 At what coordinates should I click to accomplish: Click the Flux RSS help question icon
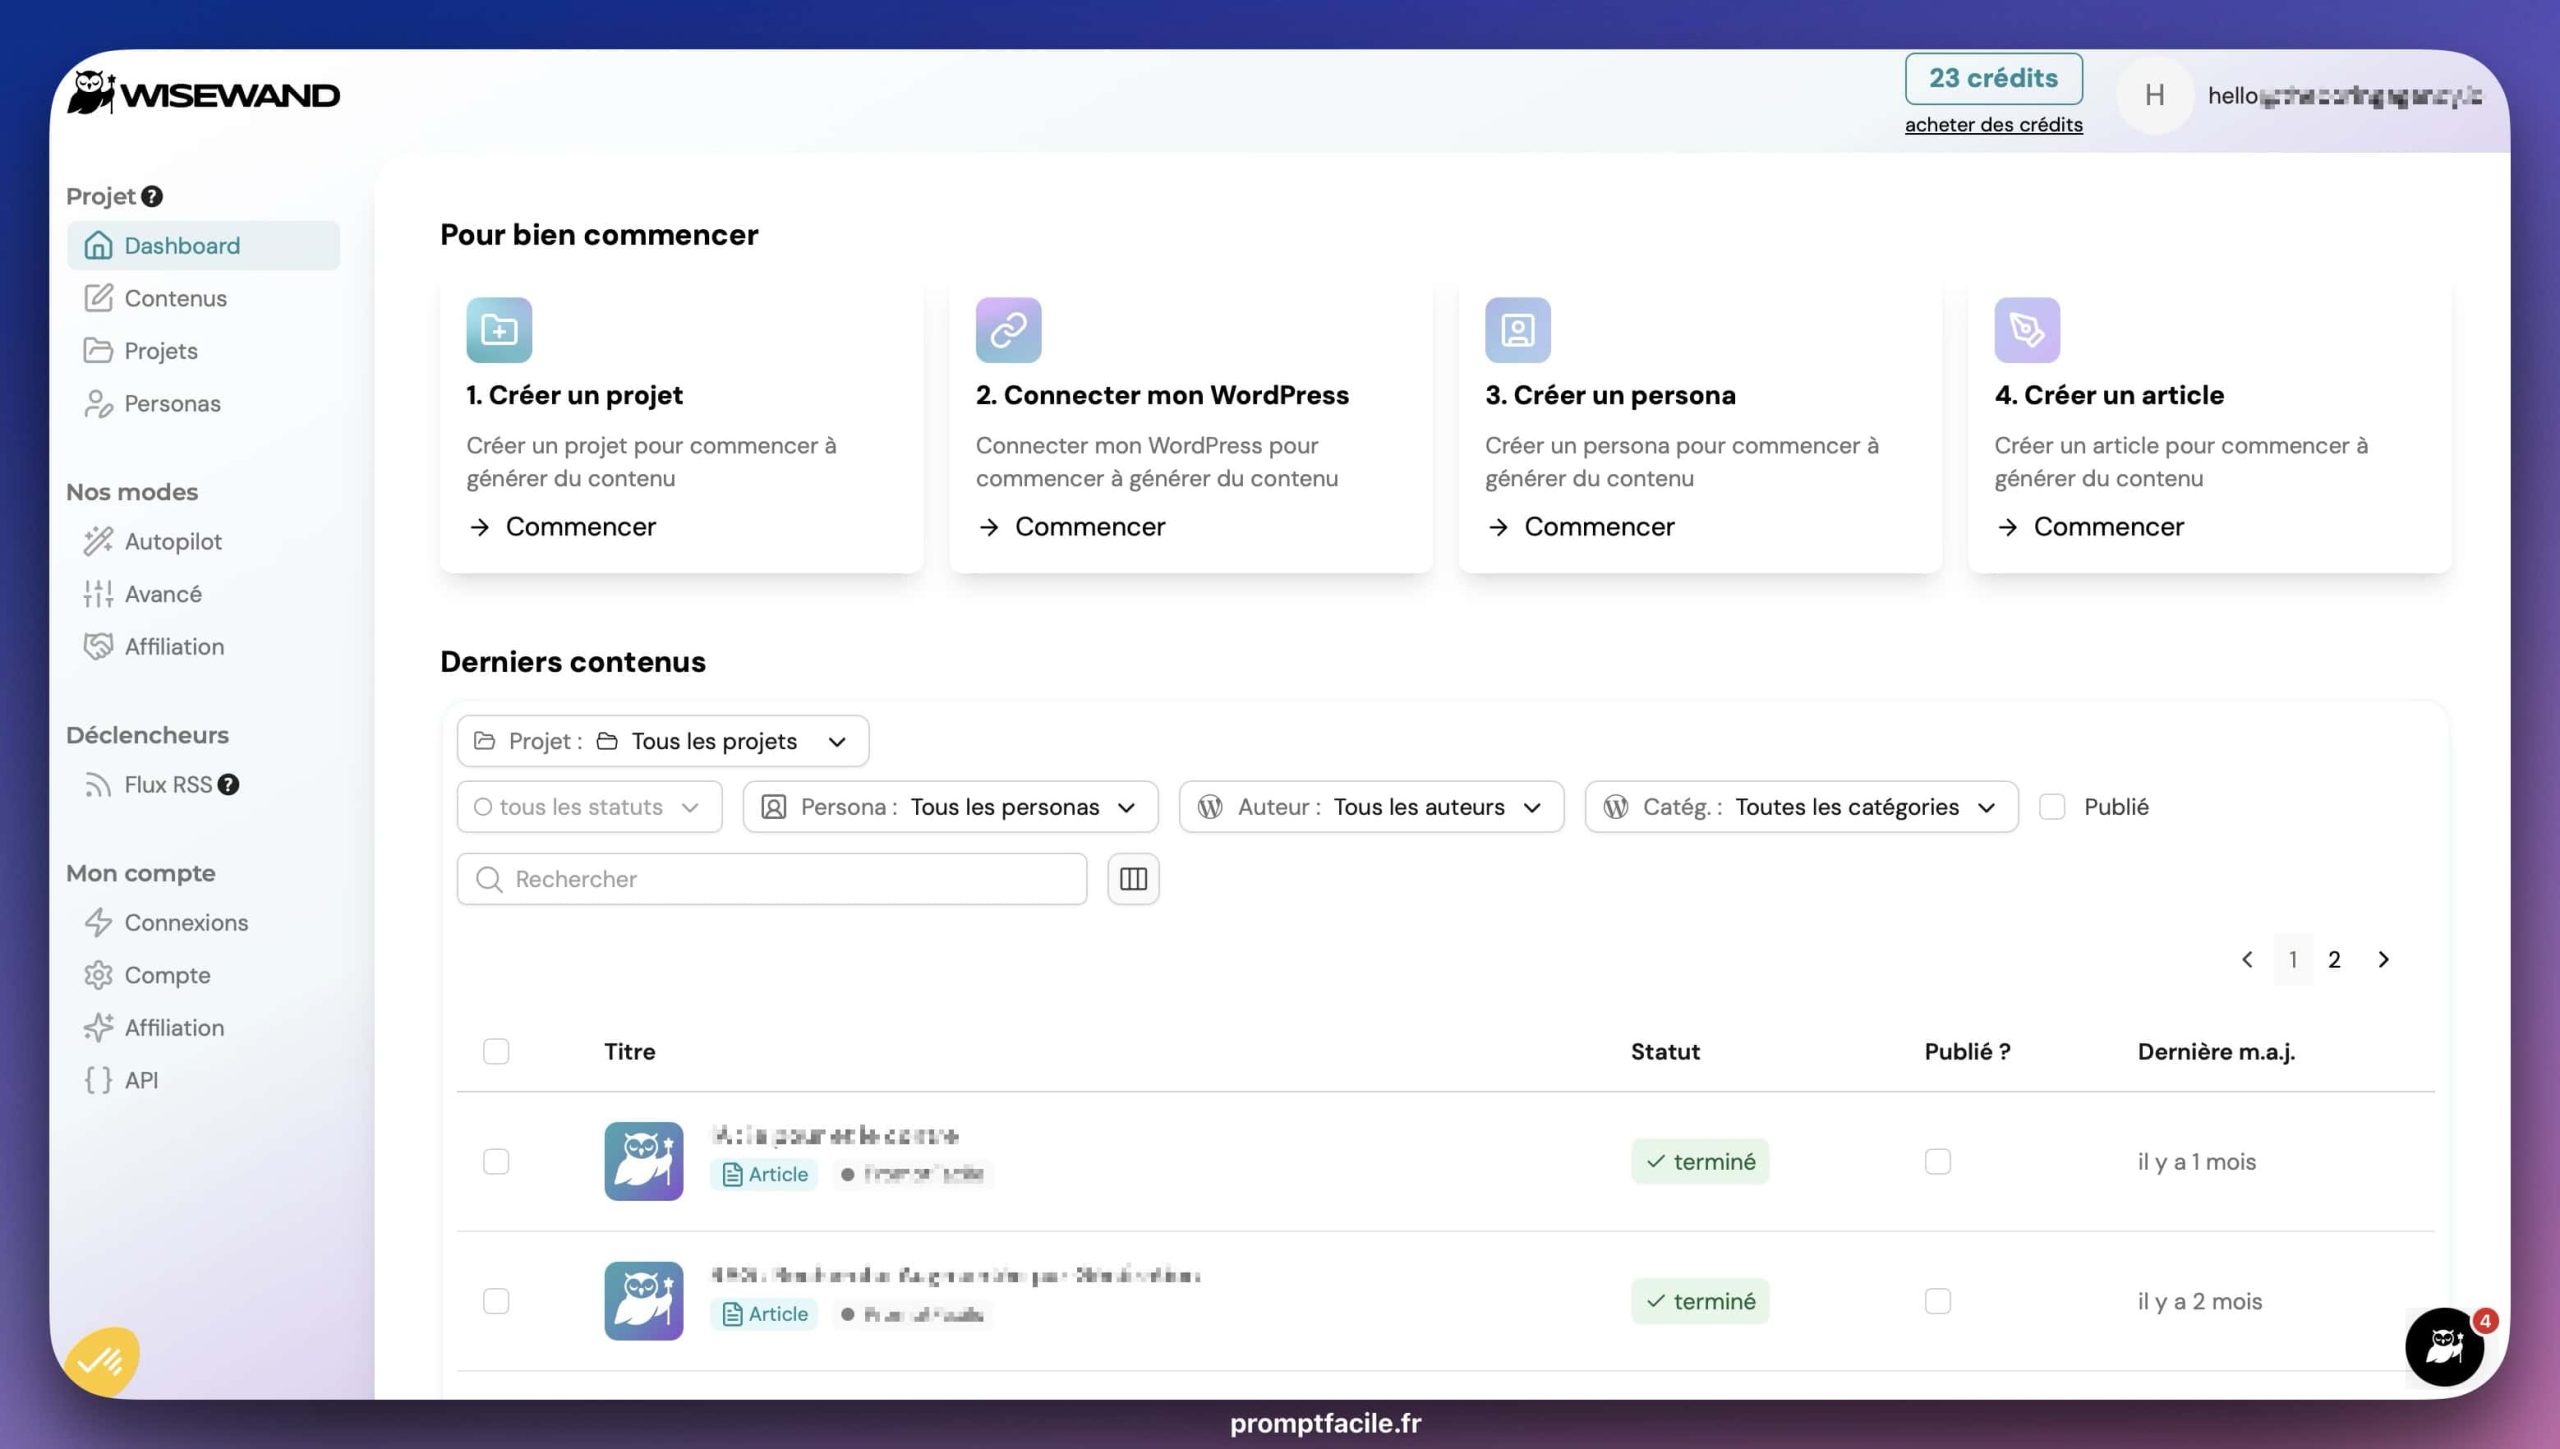pos(229,785)
